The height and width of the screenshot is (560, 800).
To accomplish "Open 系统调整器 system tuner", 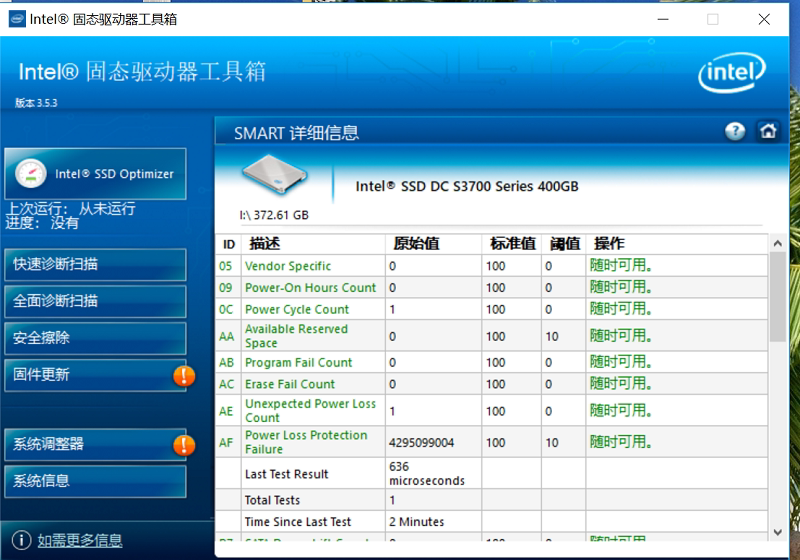I will click(x=95, y=444).
